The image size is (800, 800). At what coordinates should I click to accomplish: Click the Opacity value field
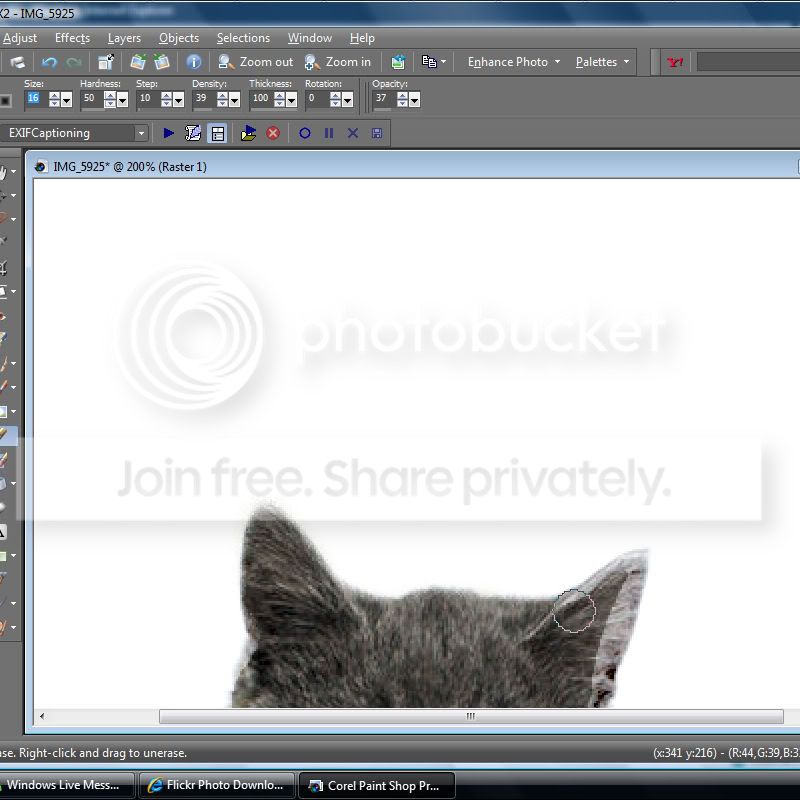point(381,99)
